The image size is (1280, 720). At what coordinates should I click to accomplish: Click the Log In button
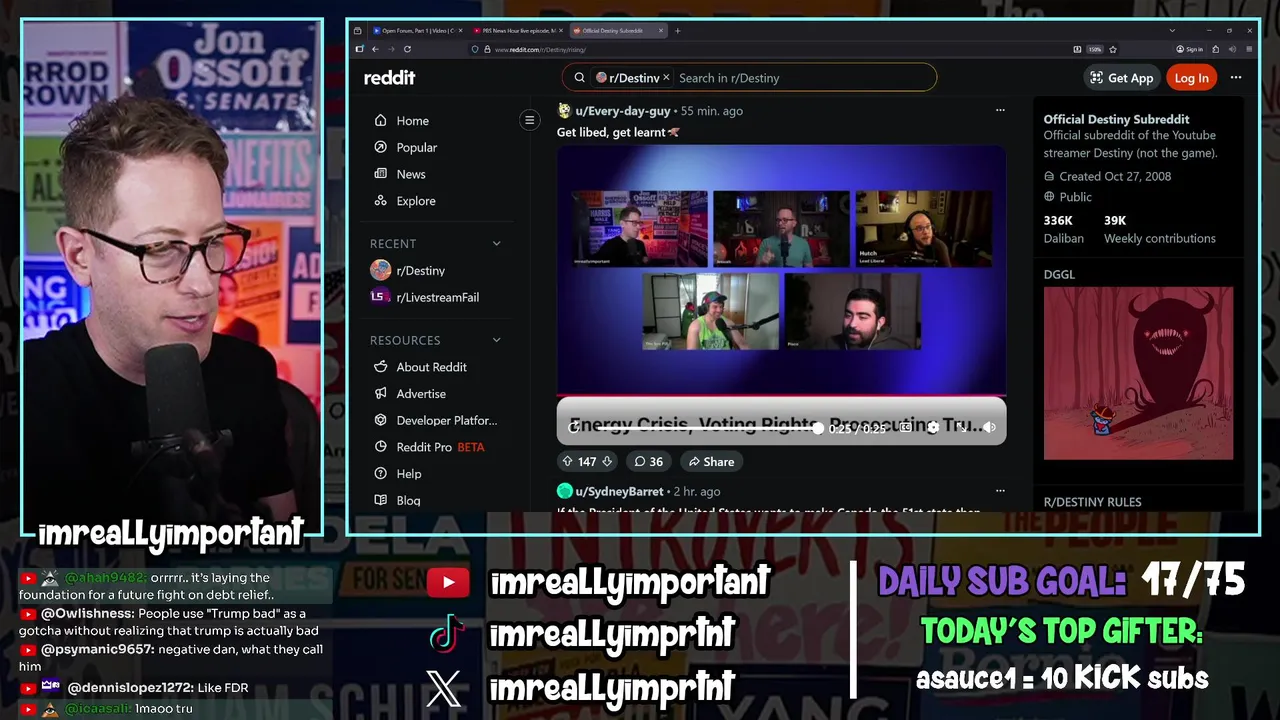(x=1191, y=78)
